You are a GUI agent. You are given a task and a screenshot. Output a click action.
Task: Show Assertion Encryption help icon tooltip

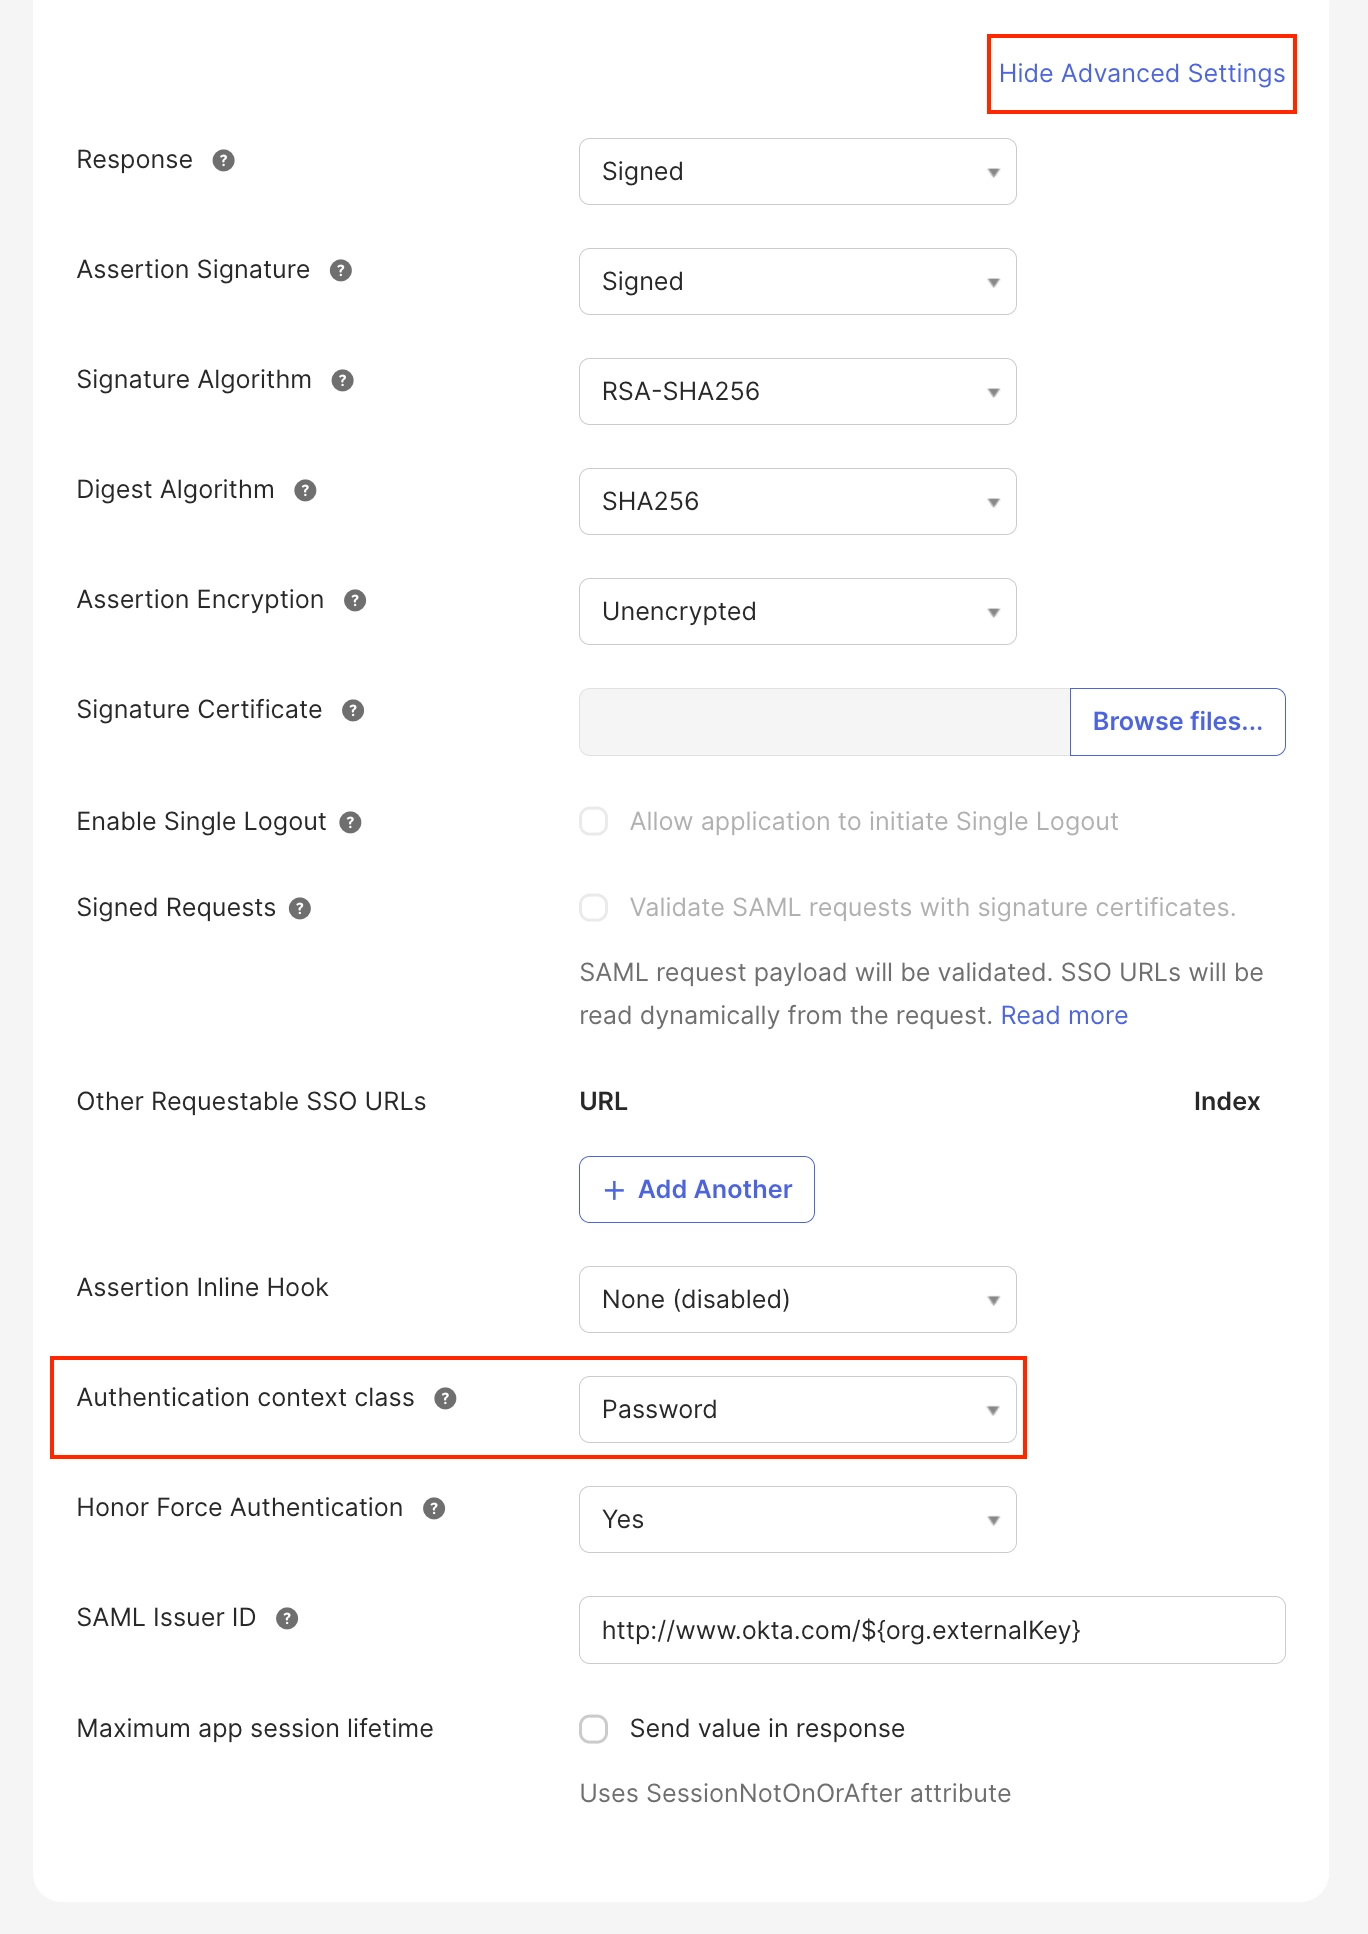pos(355,600)
